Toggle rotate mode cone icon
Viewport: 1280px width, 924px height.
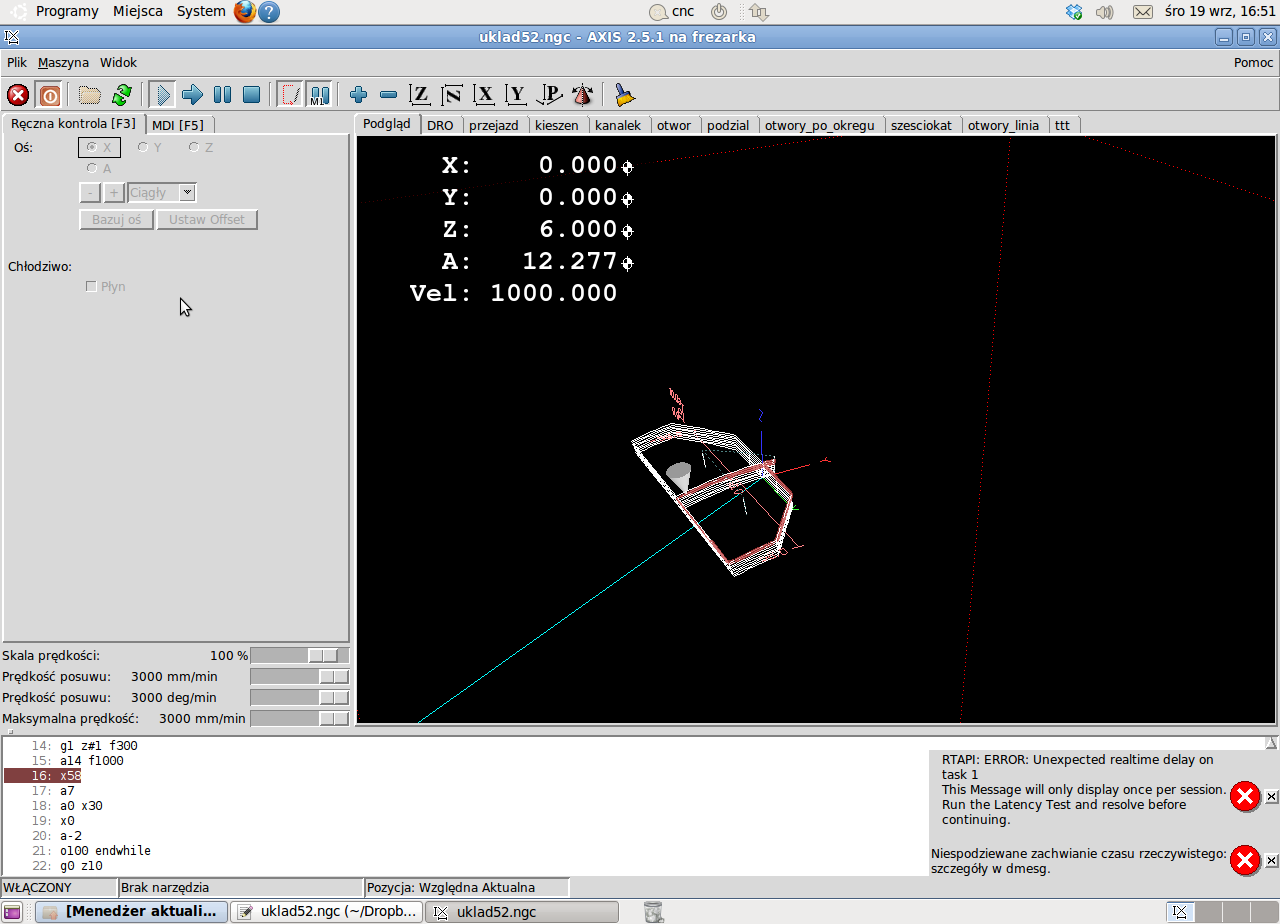pyautogui.click(x=583, y=95)
